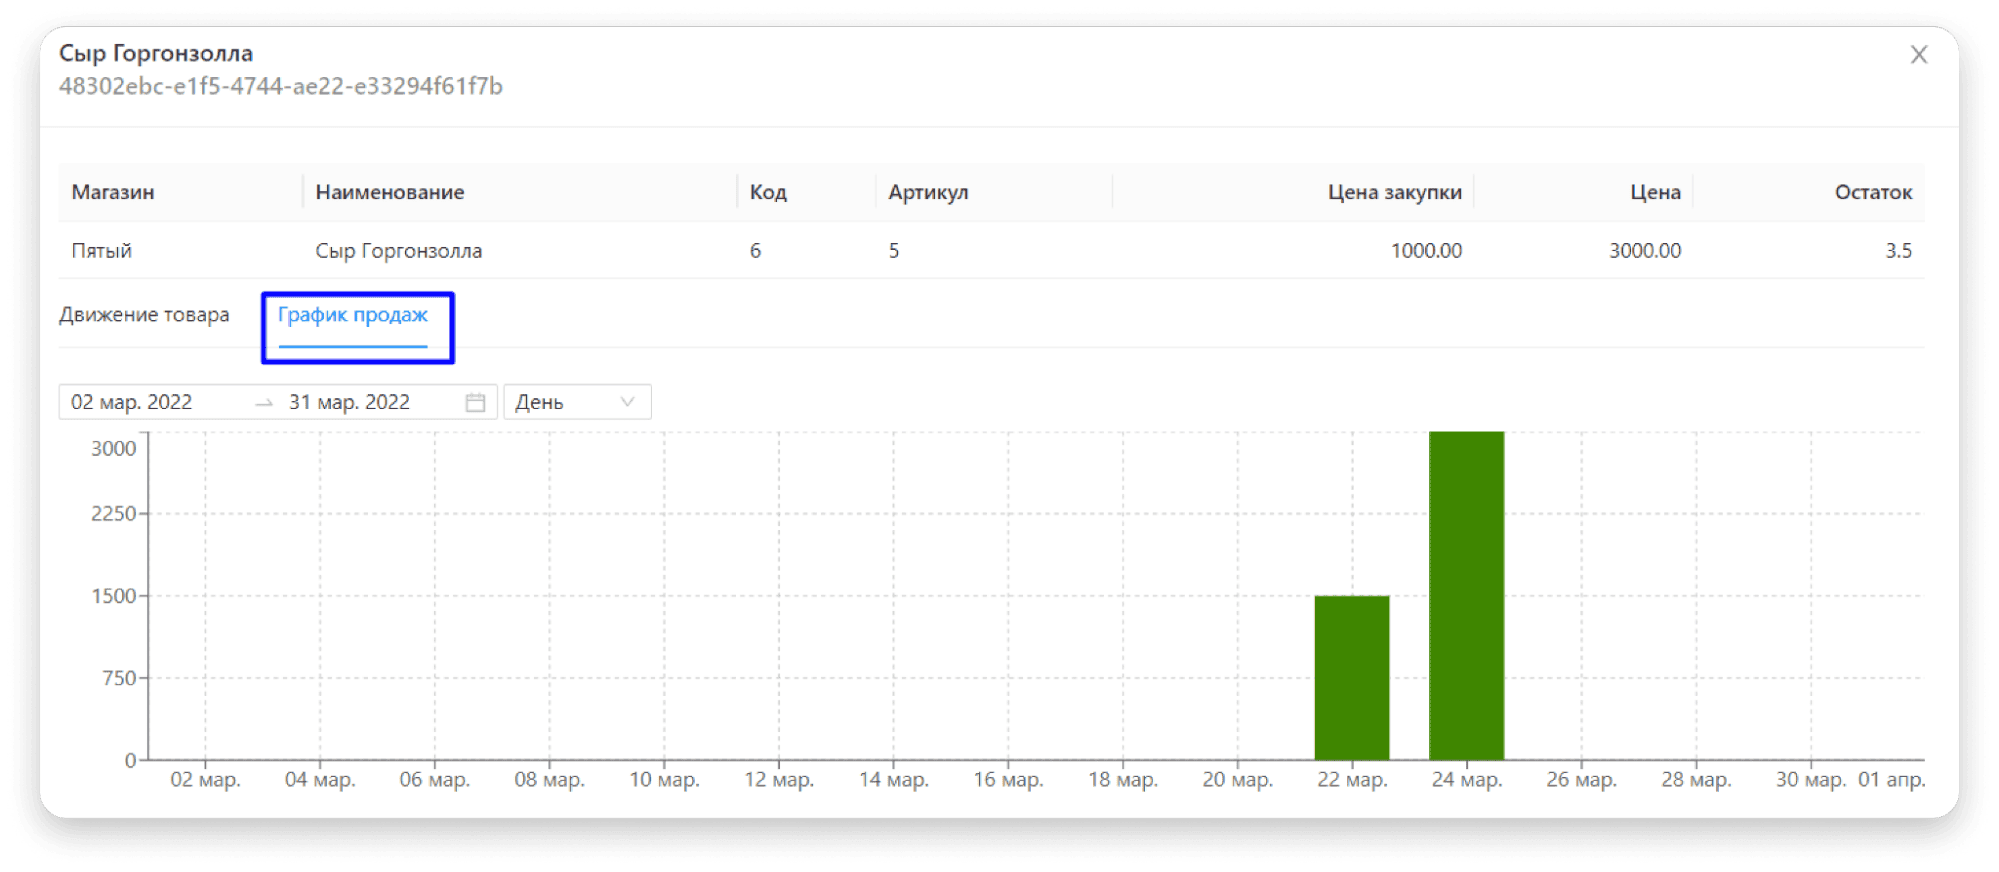Click the arrow between the date fields
This screenshot has height=872, width=1999.
[264, 403]
